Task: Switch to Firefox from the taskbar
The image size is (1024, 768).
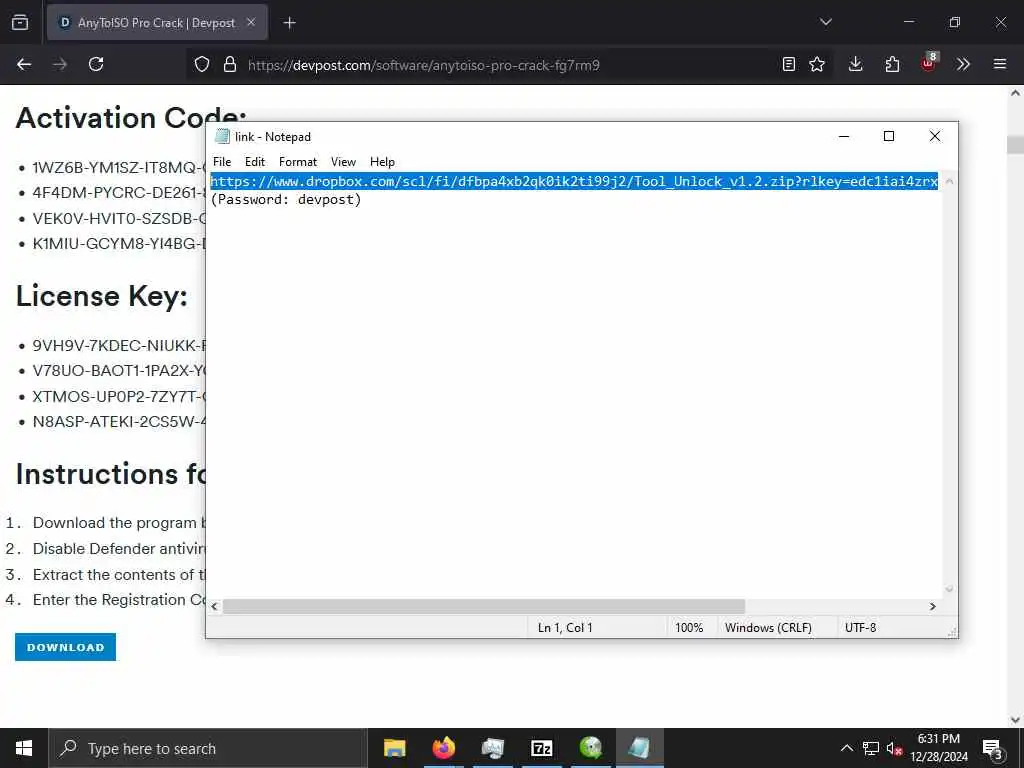Action: (x=443, y=748)
